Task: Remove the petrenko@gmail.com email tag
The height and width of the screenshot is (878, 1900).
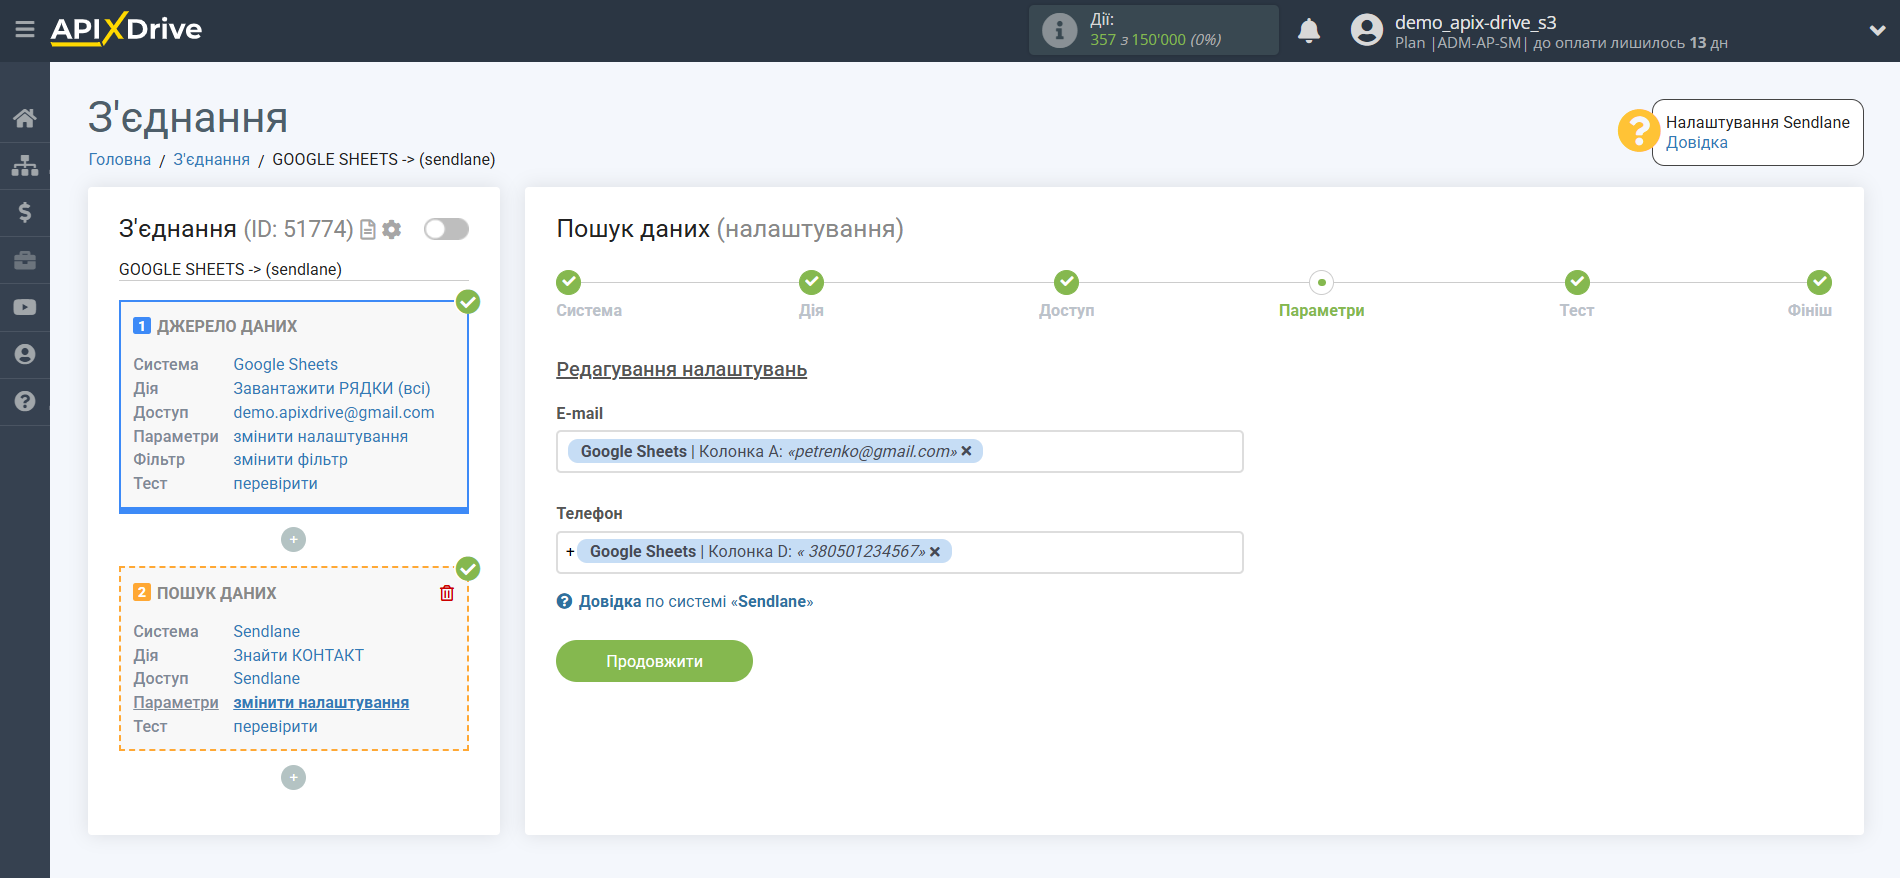Action: 966,452
